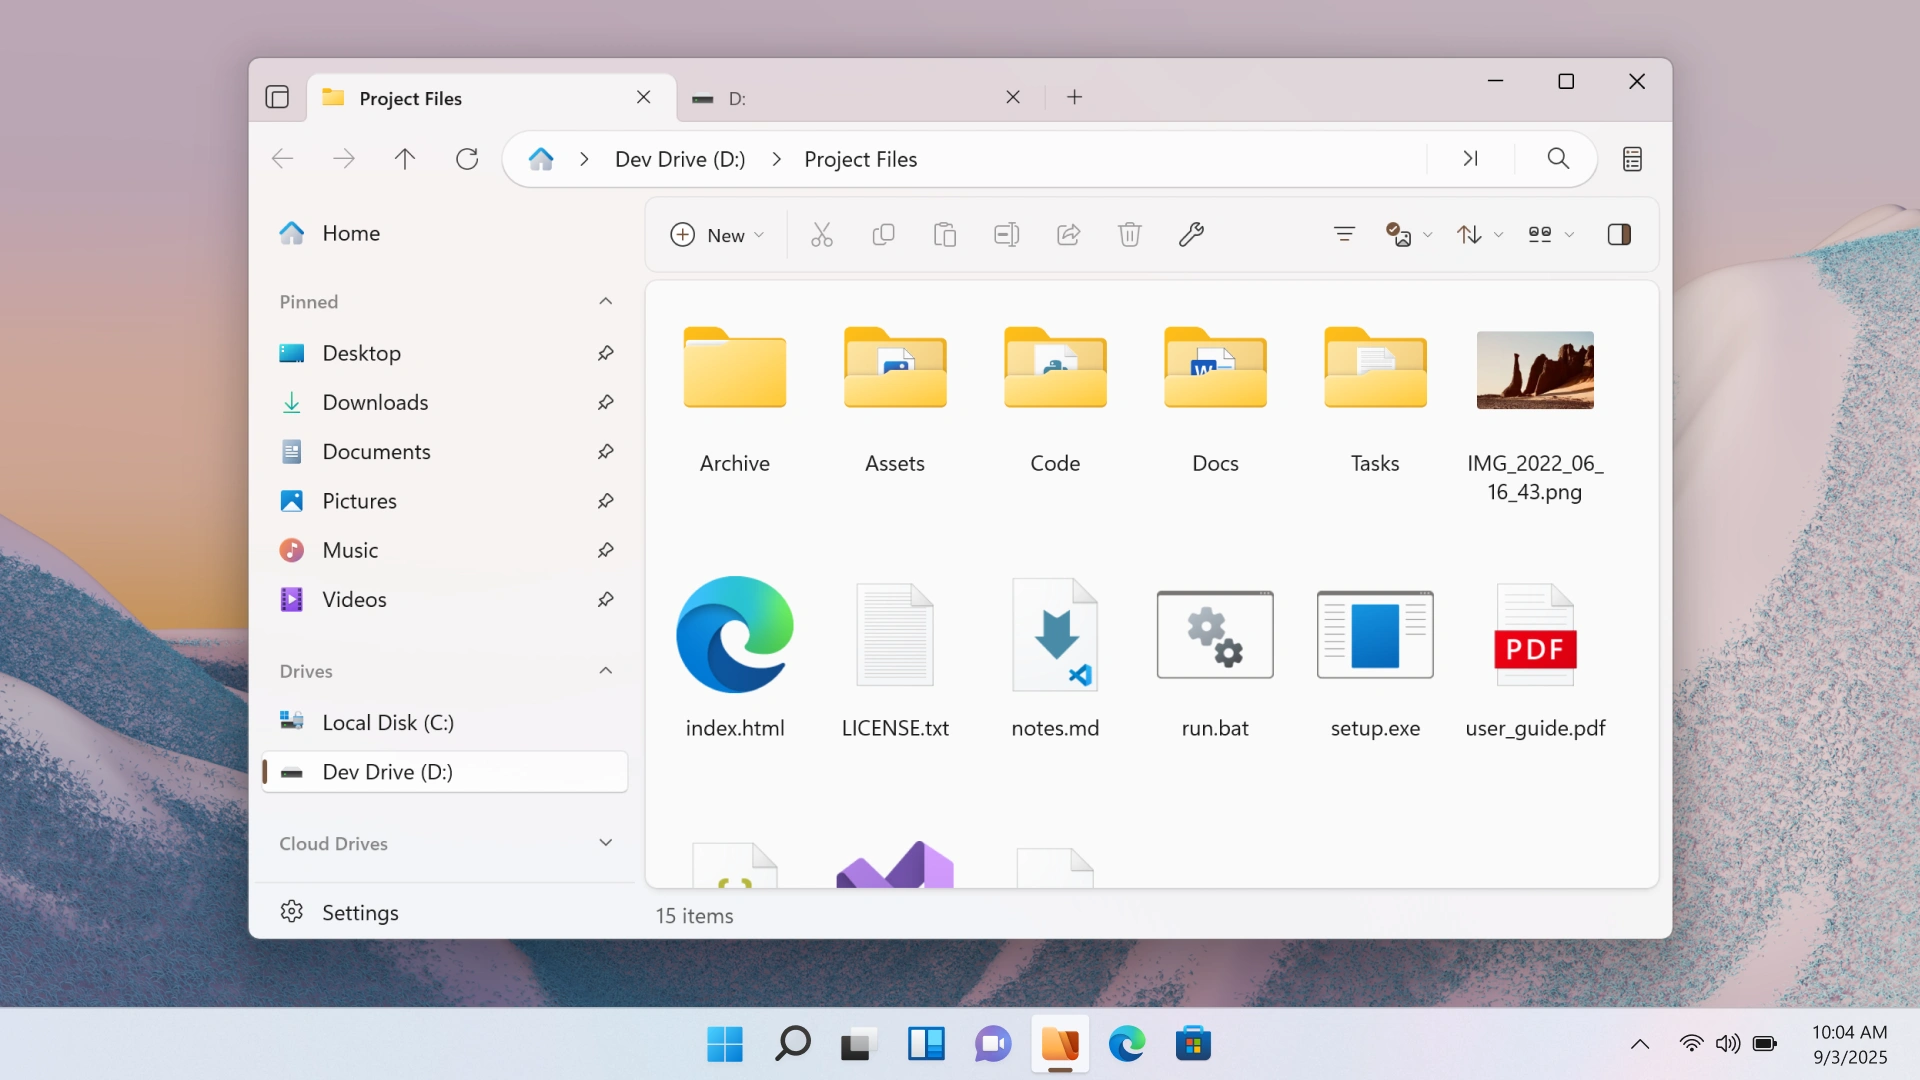Image resolution: width=1920 pixels, height=1080 pixels.
Task: Toggle the details pane panel icon
Action: [1619, 234]
